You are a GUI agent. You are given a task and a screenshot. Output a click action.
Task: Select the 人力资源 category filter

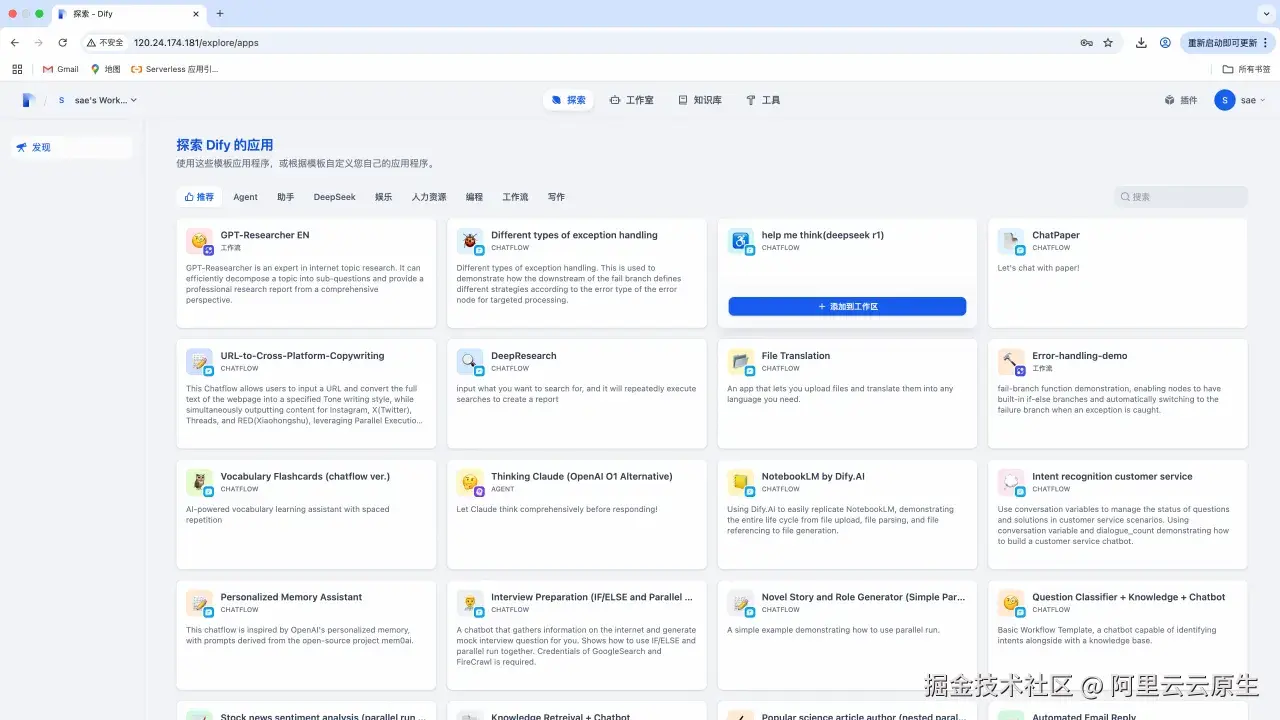[x=429, y=197]
